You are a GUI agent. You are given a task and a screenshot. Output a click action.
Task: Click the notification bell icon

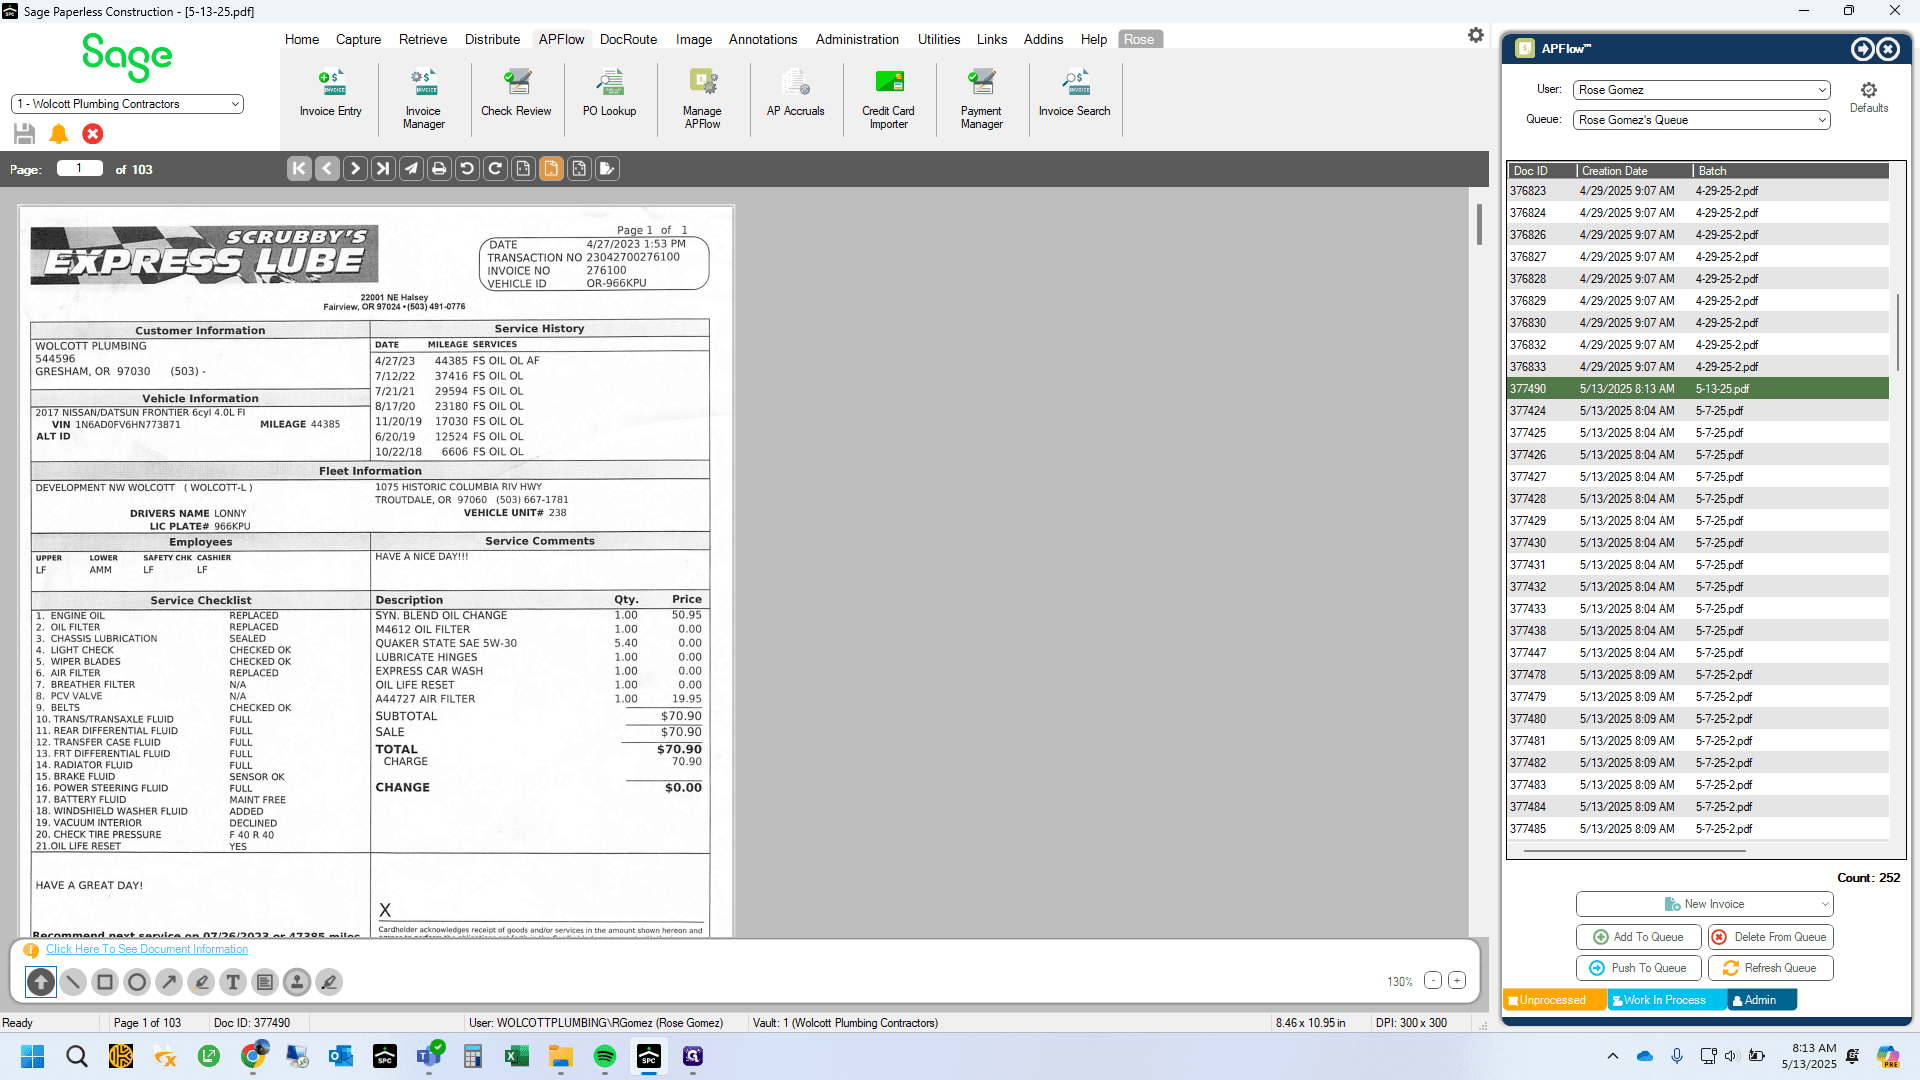click(x=59, y=134)
